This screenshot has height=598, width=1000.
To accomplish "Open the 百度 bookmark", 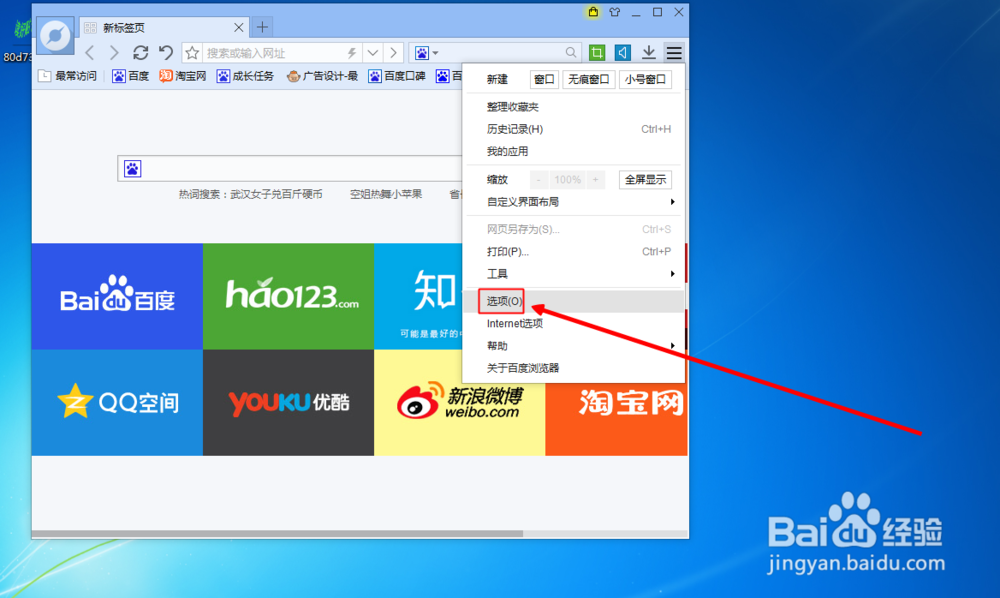I will (131, 76).
